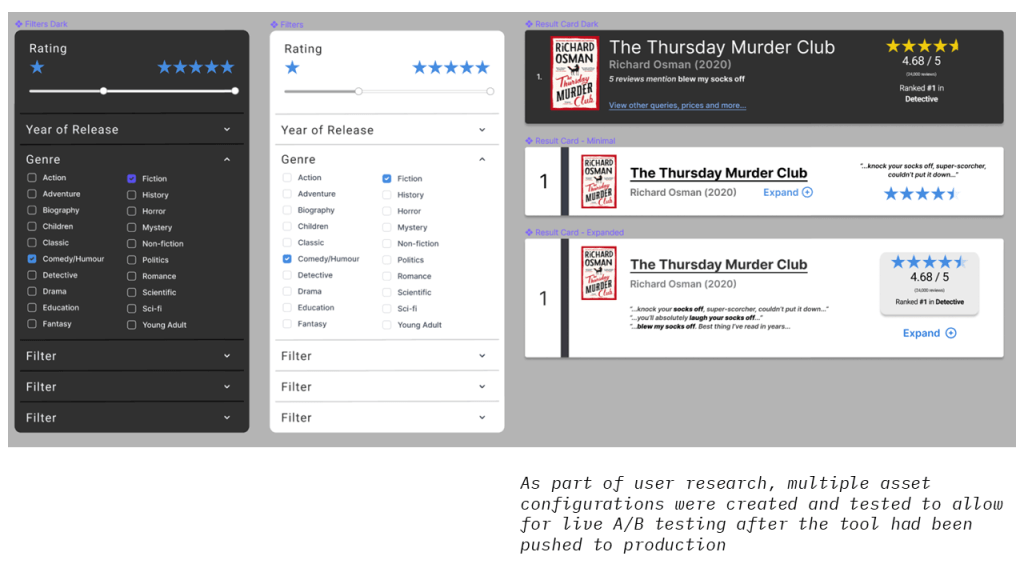The width and height of the screenshot is (1024, 576).
Task: Open The Thursday Murder Club title in minimal card
Action: pos(718,173)
